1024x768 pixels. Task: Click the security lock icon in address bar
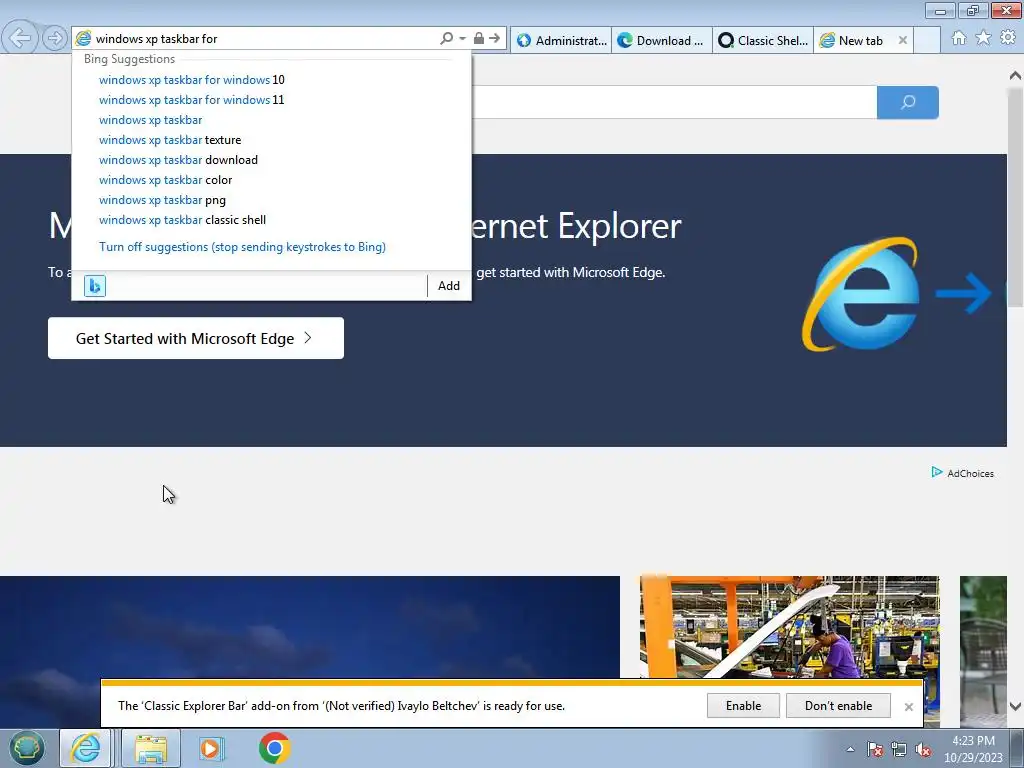(x=479, y=39)
